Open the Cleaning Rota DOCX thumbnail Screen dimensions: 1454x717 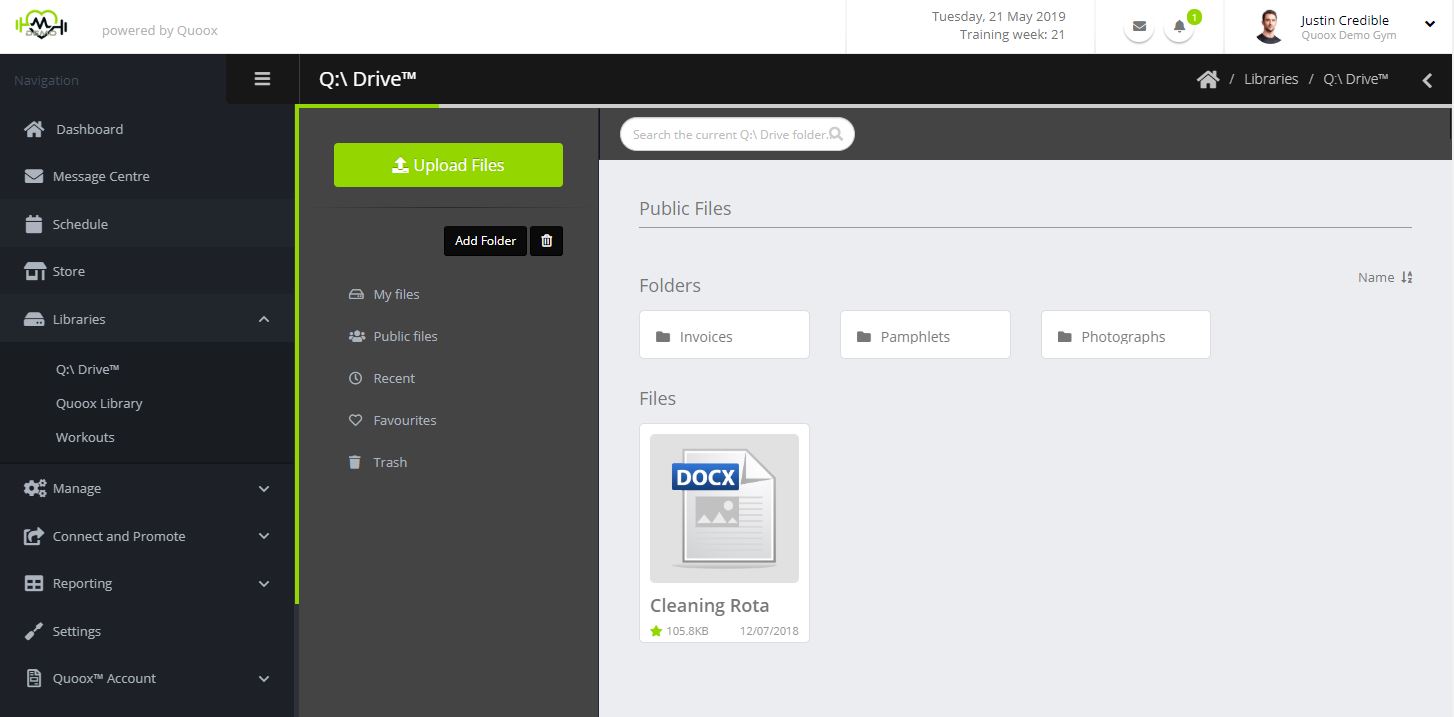pos(724,508)
